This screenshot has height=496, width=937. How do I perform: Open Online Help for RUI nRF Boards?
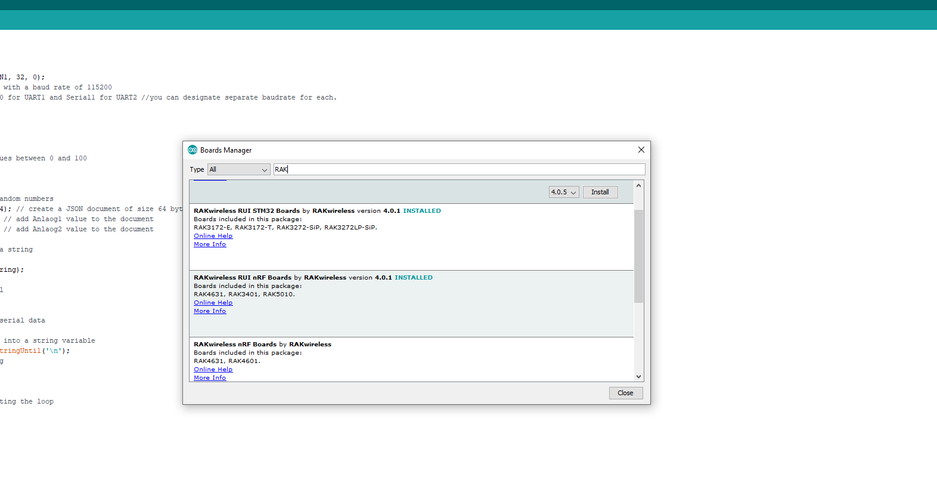coord(213,303)
